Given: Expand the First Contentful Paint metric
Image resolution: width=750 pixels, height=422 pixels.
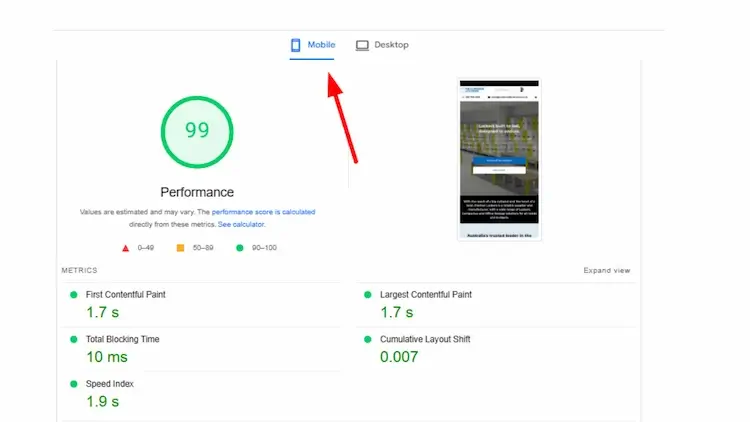Looking at the screenshot, I should pos(126,295).
